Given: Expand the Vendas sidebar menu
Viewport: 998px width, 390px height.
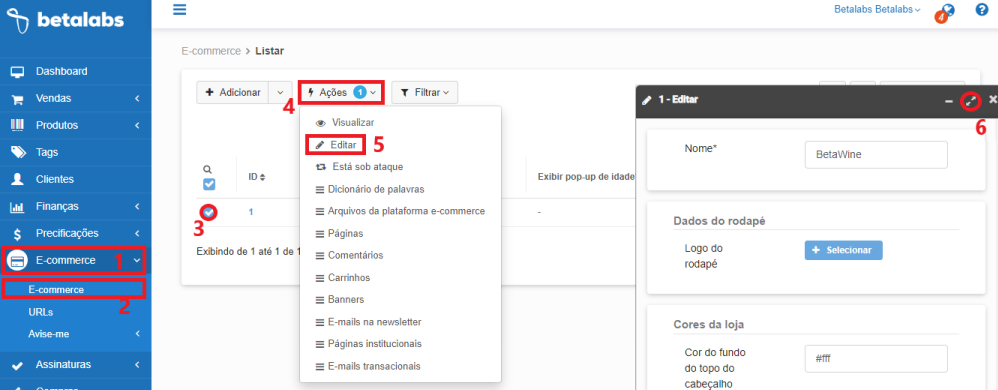Looking at the screenshot, I should [x=75, y=99].
